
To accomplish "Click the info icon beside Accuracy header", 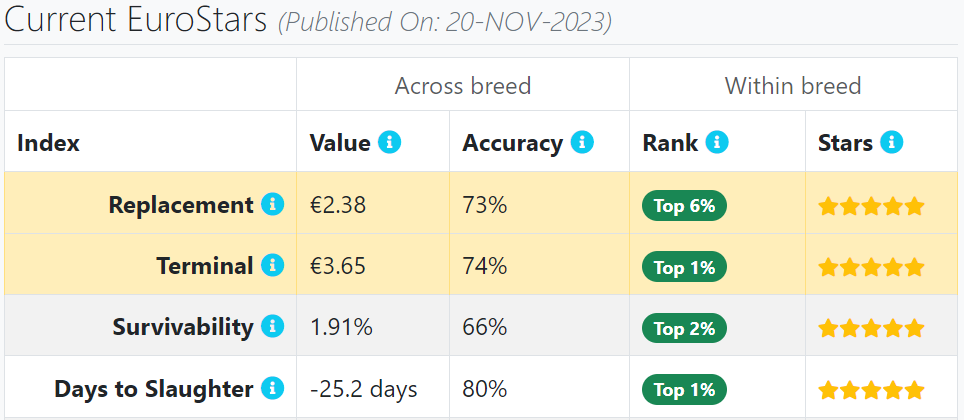I will point(582,142).
